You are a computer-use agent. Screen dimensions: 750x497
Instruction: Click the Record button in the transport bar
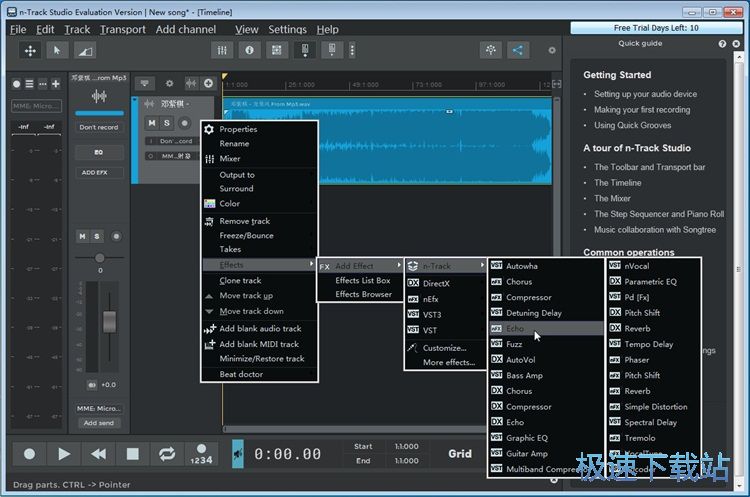point(30,454)
